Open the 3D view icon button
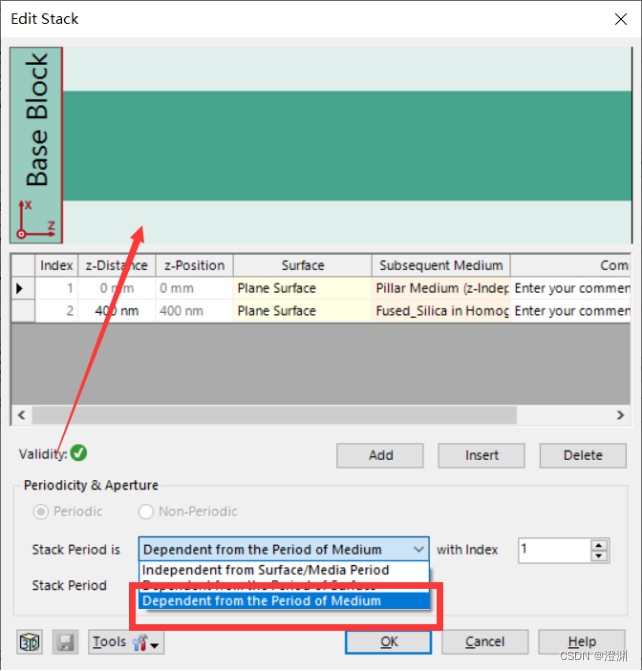Image resolution: width=642 pixels, height=671 pixels. click(x=30, y=642)
